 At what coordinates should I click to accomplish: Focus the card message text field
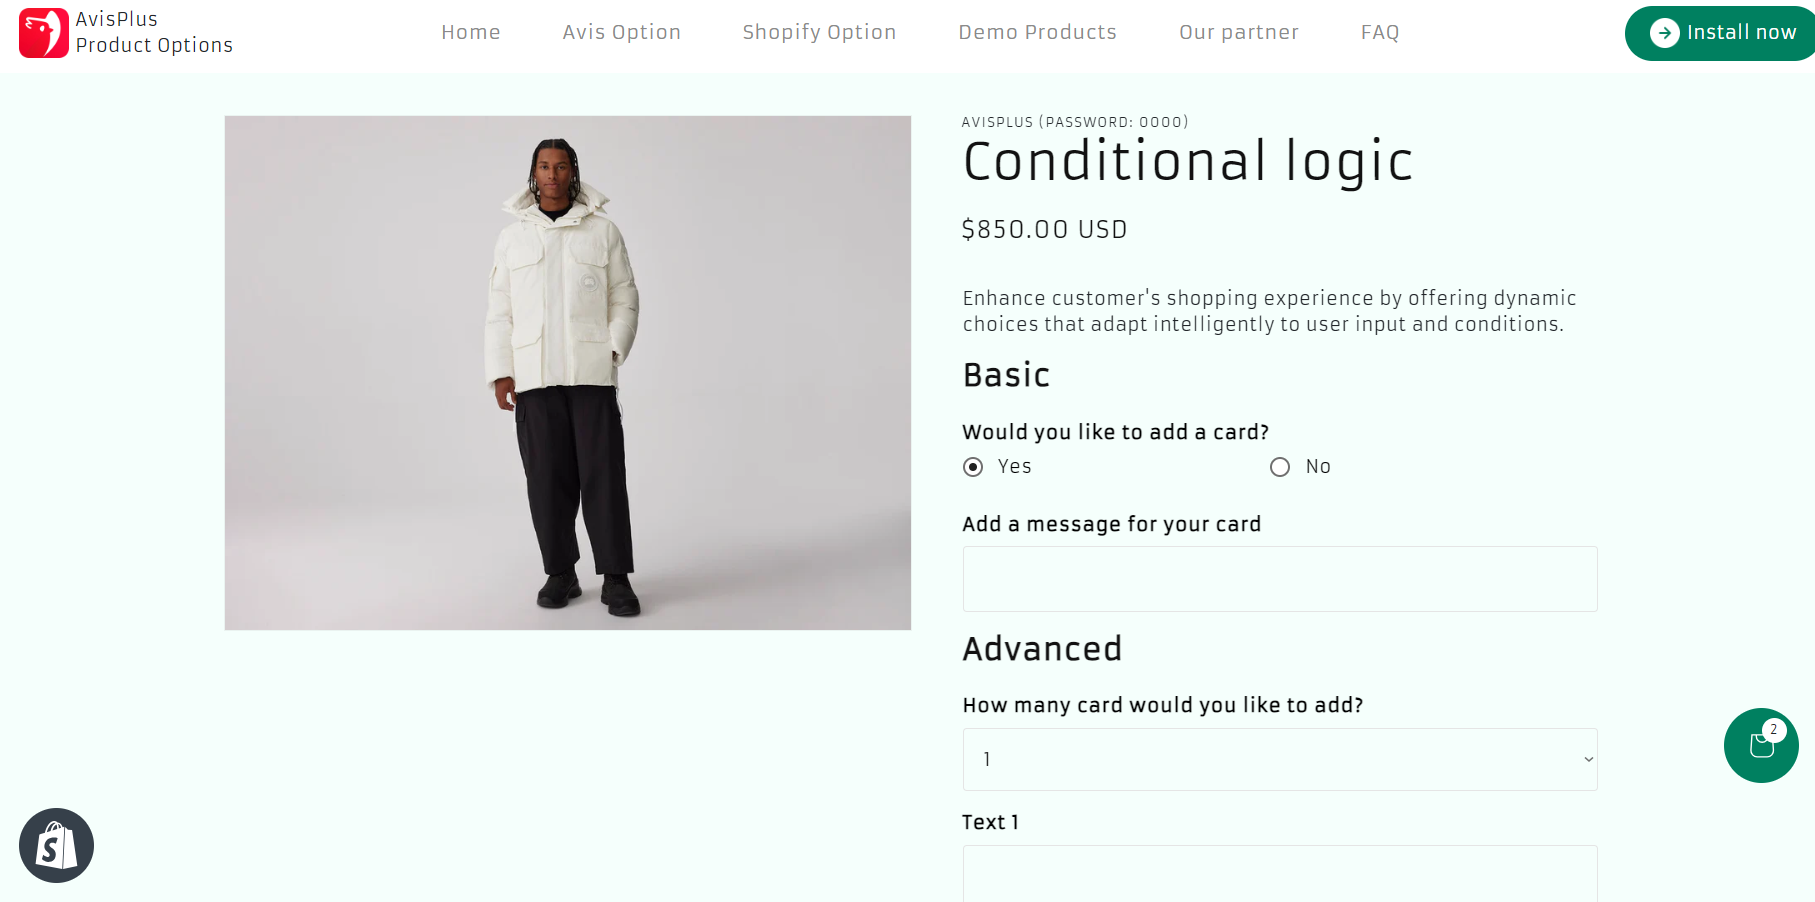(x=1279, y=579)
